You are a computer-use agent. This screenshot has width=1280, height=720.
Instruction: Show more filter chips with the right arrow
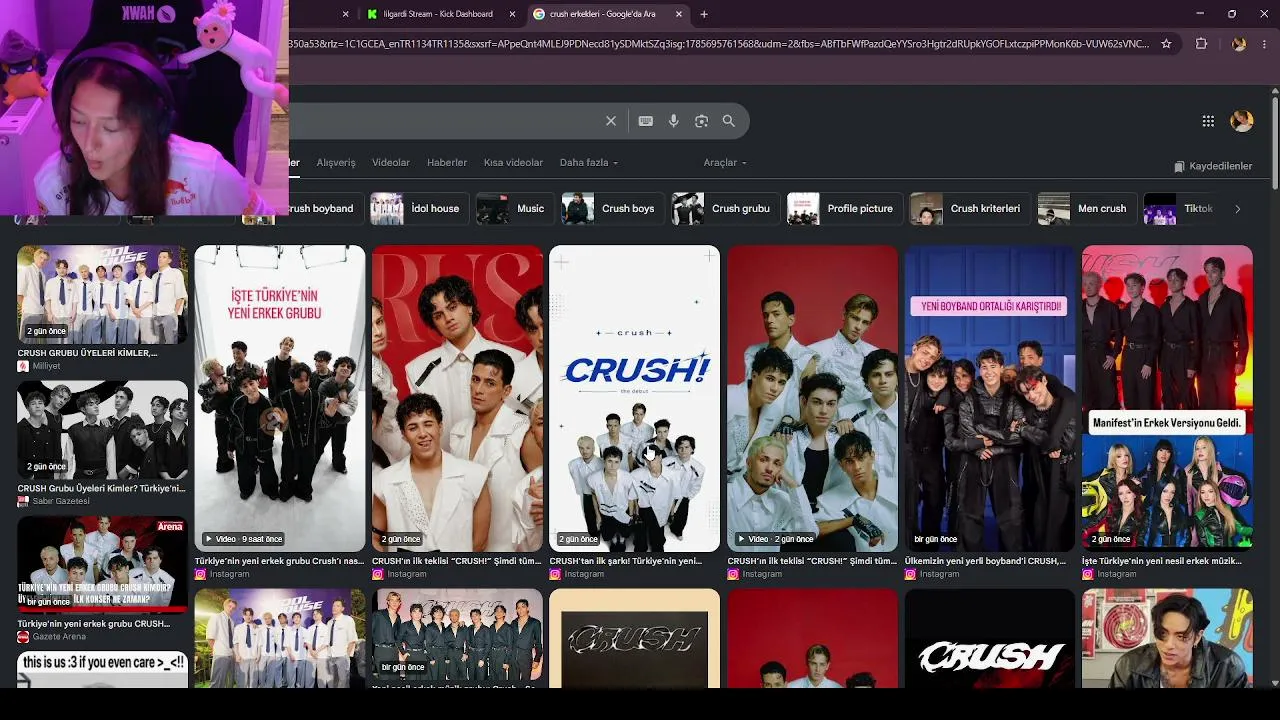[1237, 209]
